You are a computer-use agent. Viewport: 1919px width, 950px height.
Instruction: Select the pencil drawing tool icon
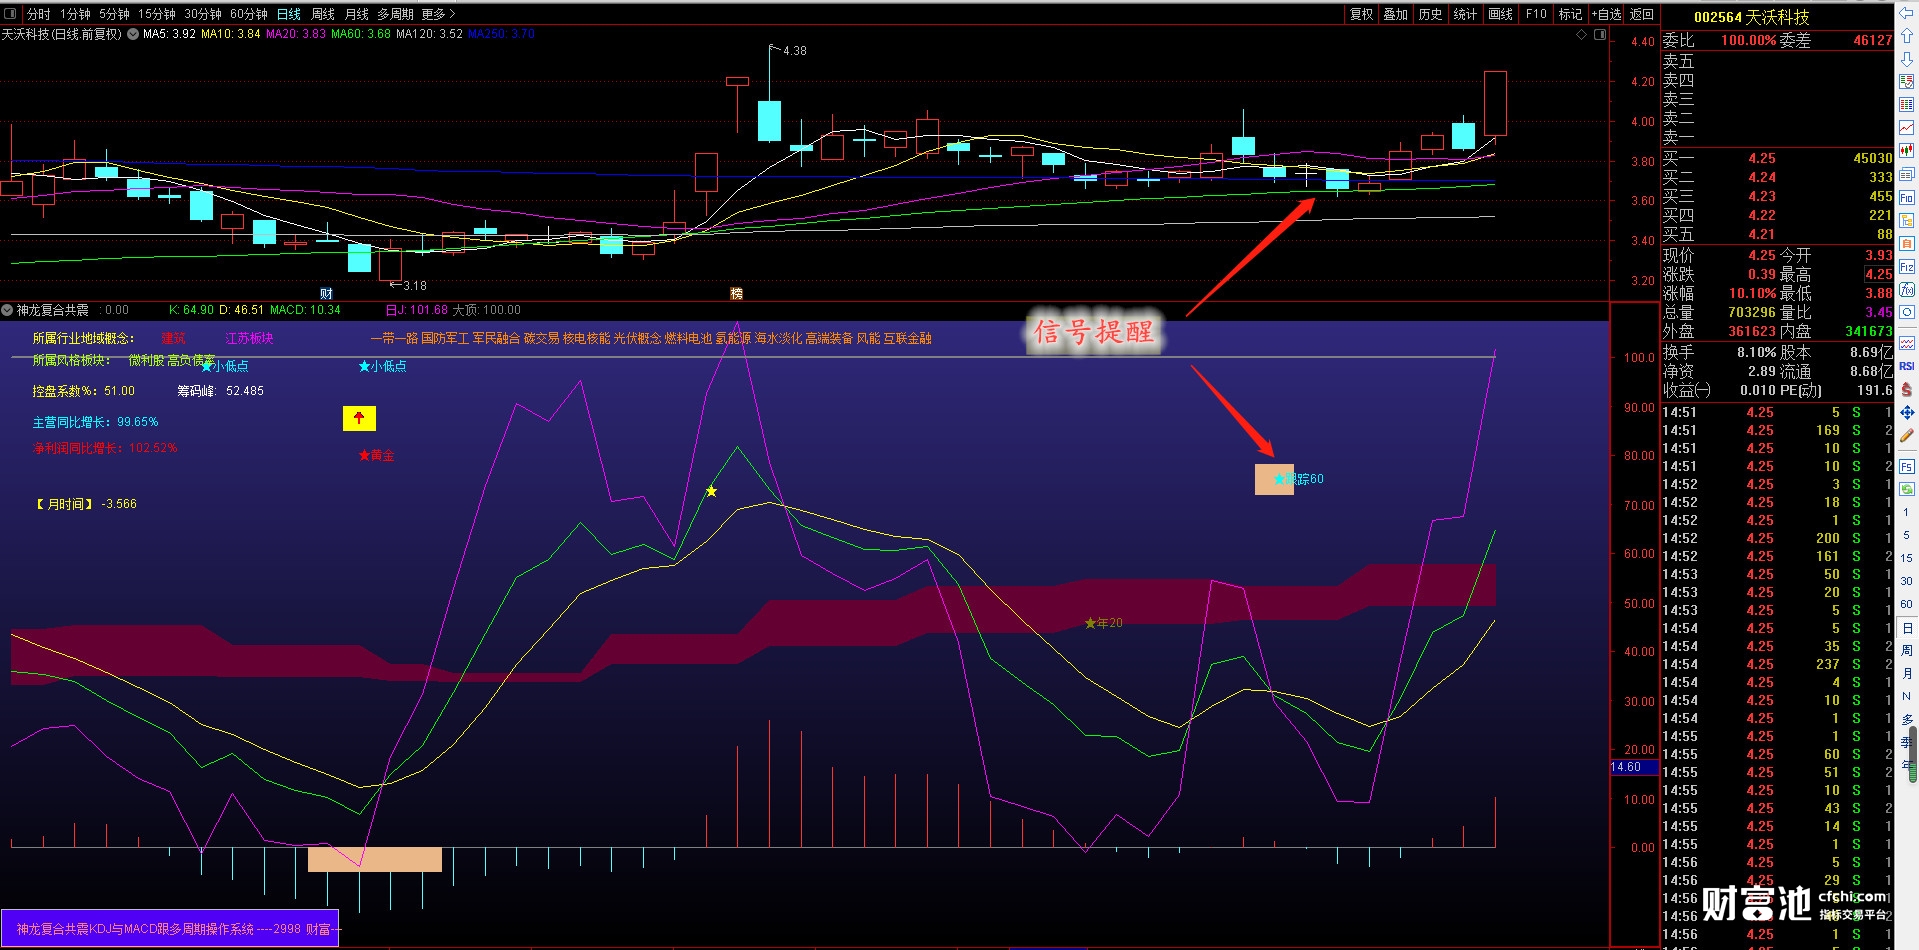click(x=1906, y=436)
